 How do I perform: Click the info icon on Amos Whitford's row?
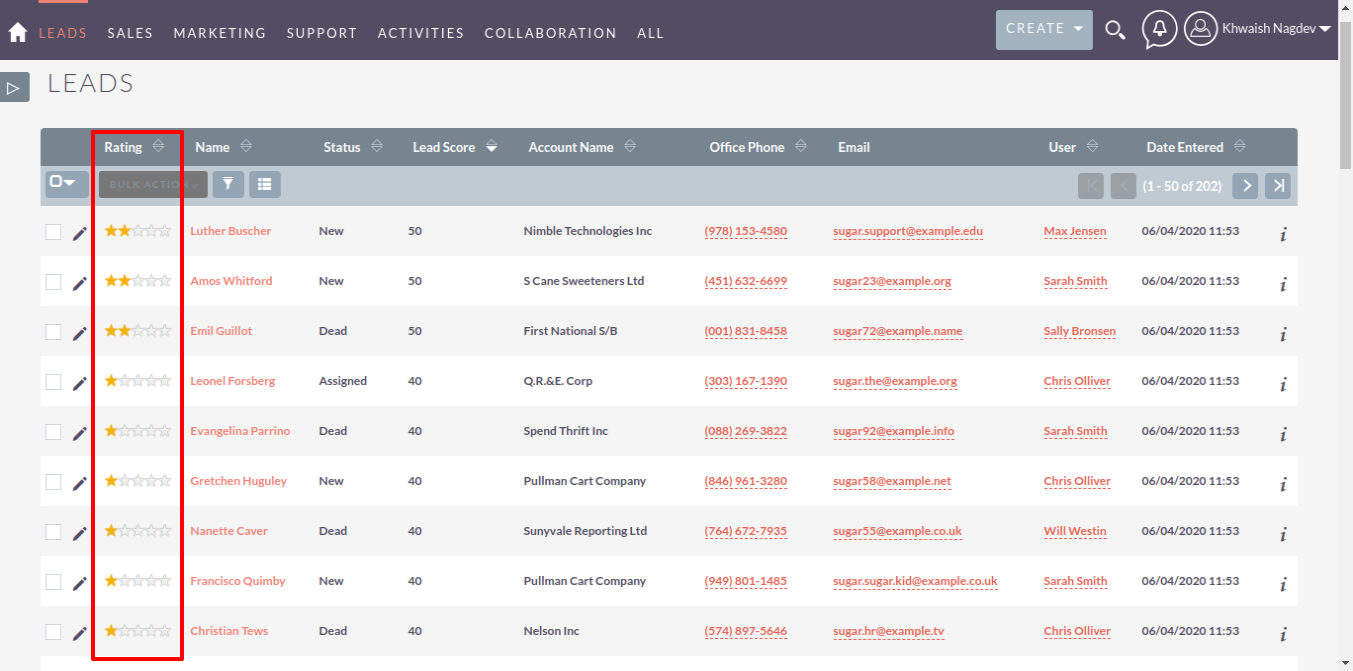1282,283
